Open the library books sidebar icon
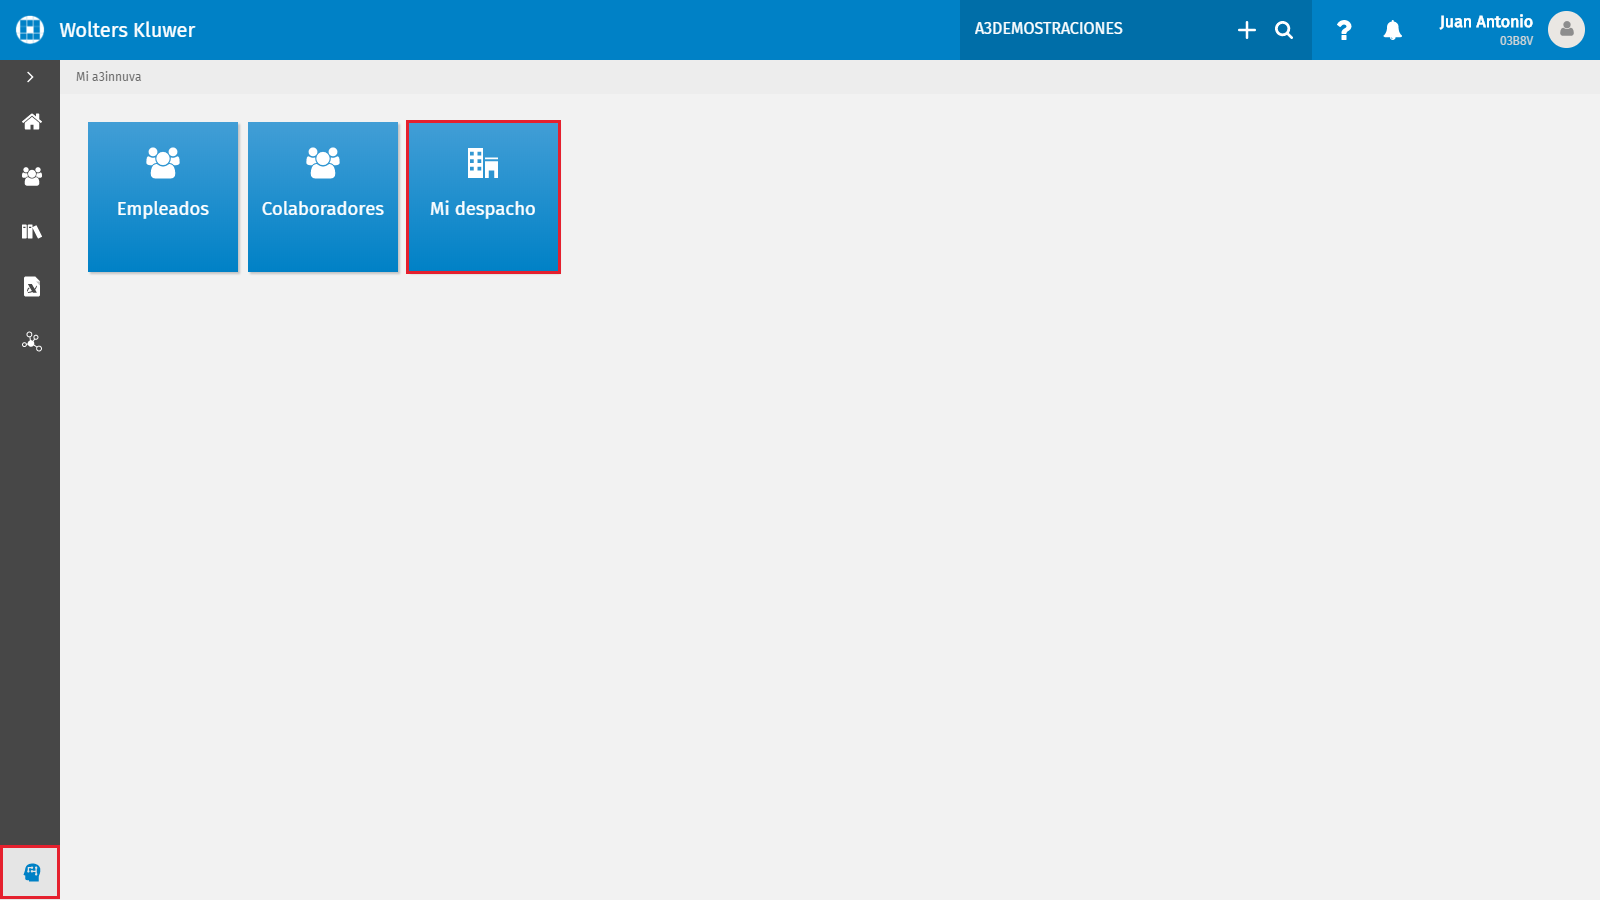The height and width of the screenshot is (900, 1600). pos(32,231)
